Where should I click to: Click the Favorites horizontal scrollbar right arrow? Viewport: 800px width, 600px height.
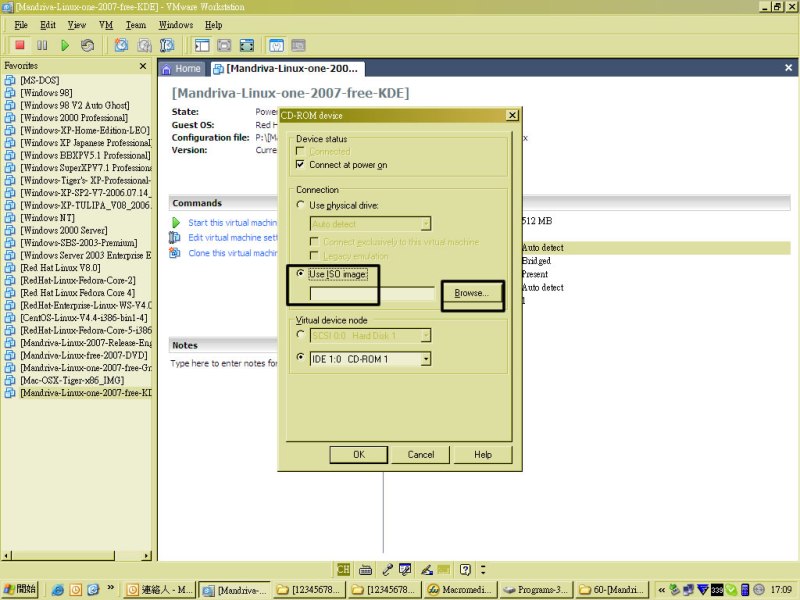147,556
